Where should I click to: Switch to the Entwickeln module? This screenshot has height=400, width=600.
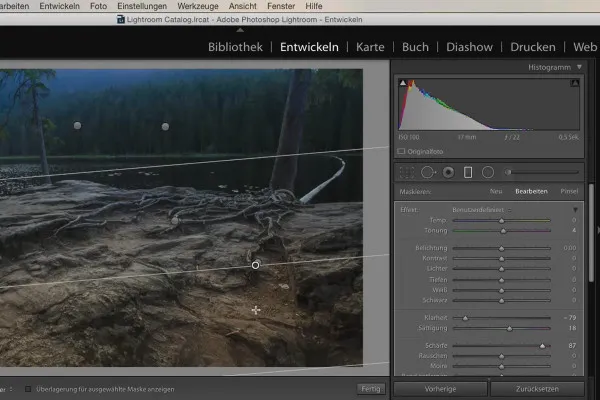309,47
